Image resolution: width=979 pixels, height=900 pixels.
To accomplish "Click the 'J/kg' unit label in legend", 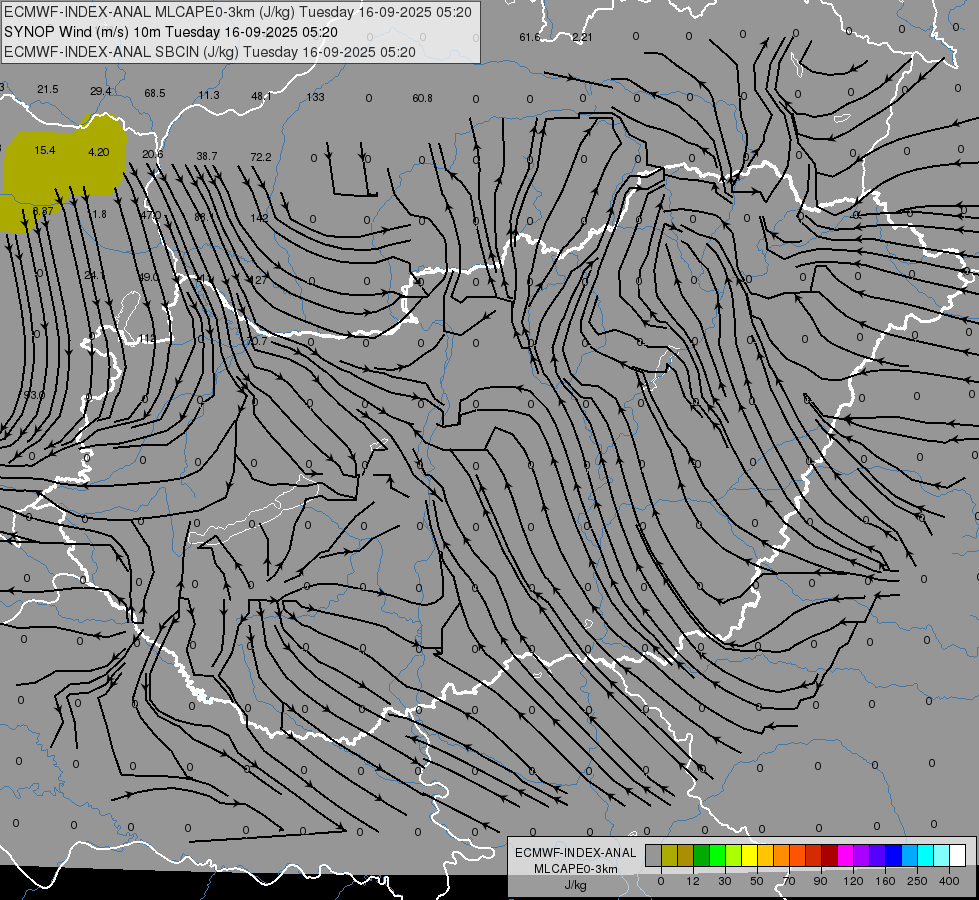I will pos(575,885).
